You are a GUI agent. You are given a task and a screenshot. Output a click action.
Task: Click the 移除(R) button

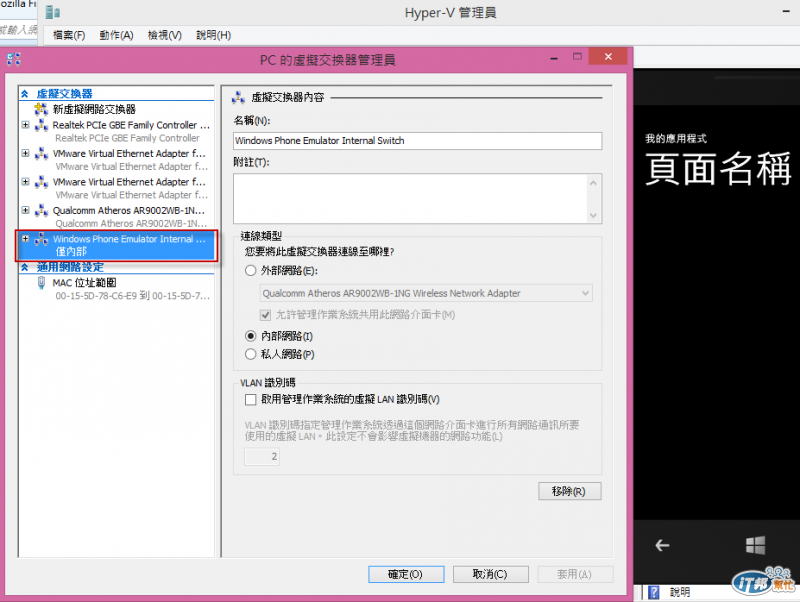[x=569, y=491]
